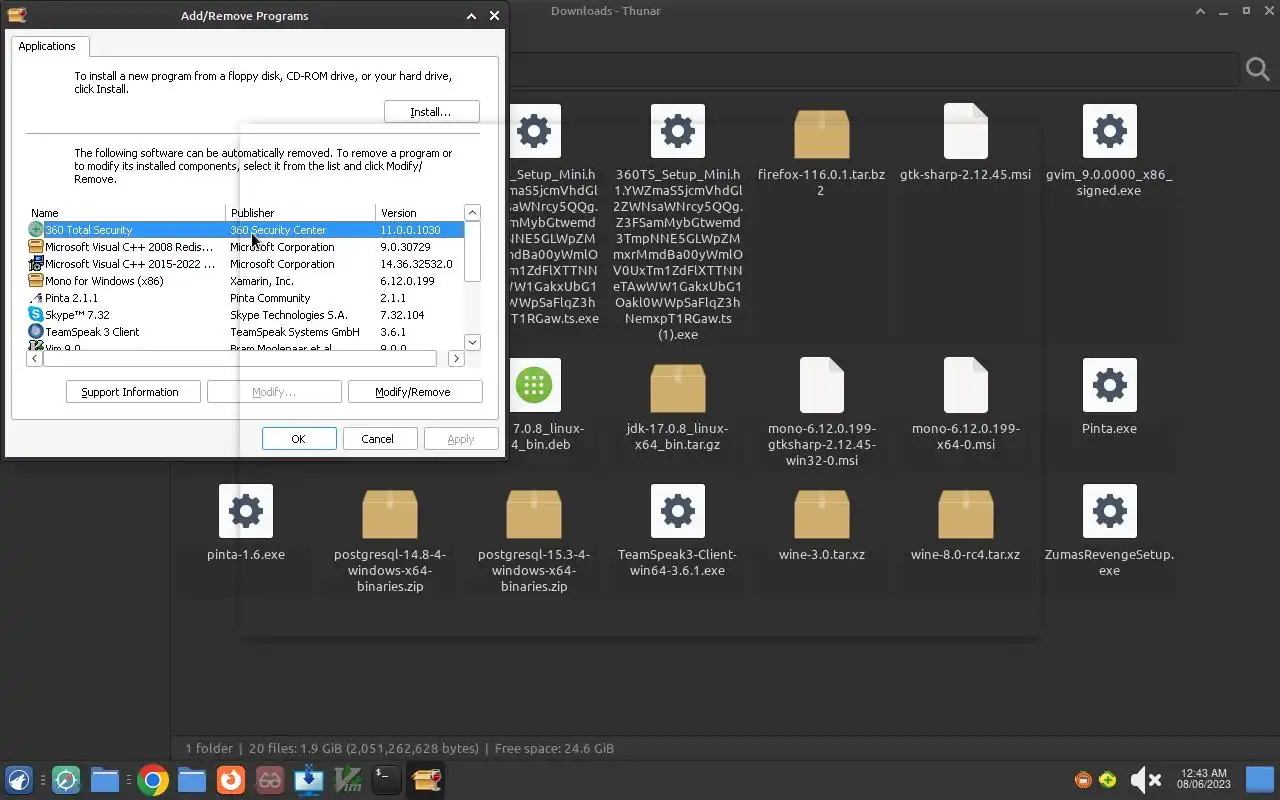The image size is (1280, 800).
Task: Click the Mono for Windows (x86) row icon
Action: (x=36, y=281)
